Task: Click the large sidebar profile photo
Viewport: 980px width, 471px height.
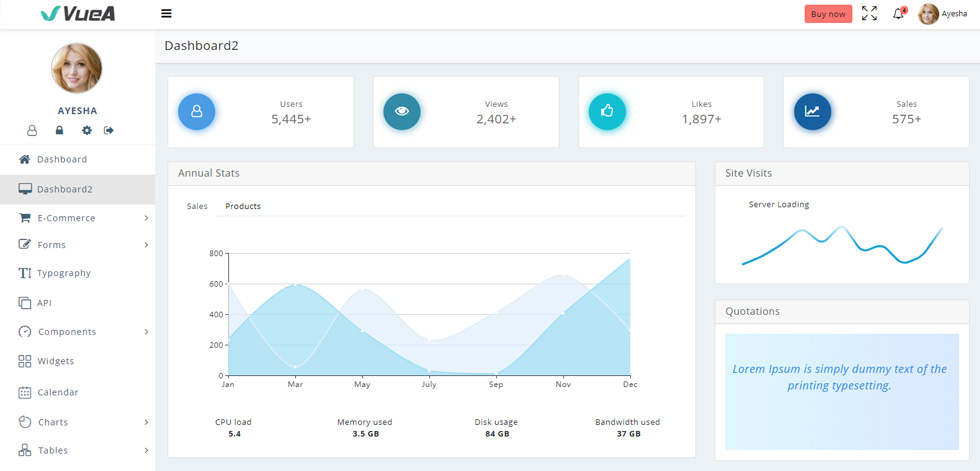Action: (x=77, y=68)
